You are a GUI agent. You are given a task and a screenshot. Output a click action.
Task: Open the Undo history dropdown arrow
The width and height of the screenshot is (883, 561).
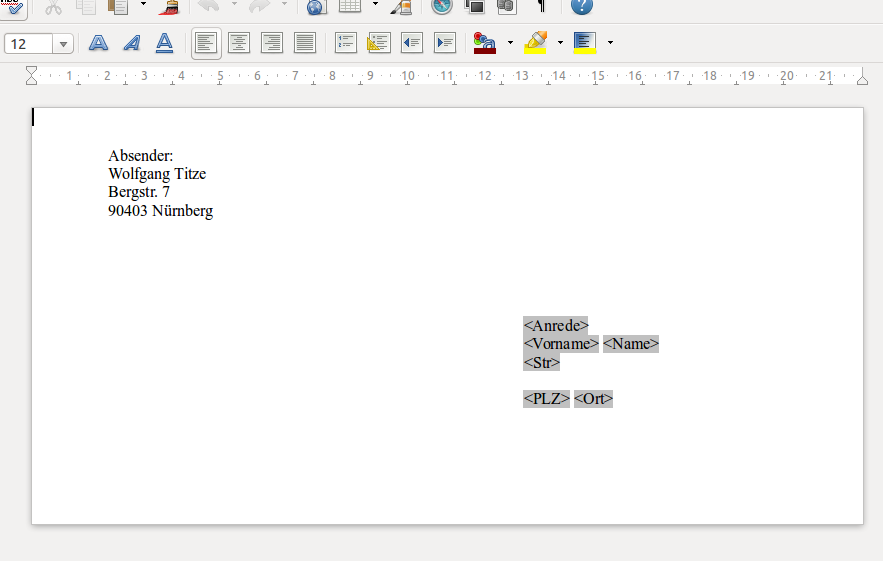click(234, 5)
